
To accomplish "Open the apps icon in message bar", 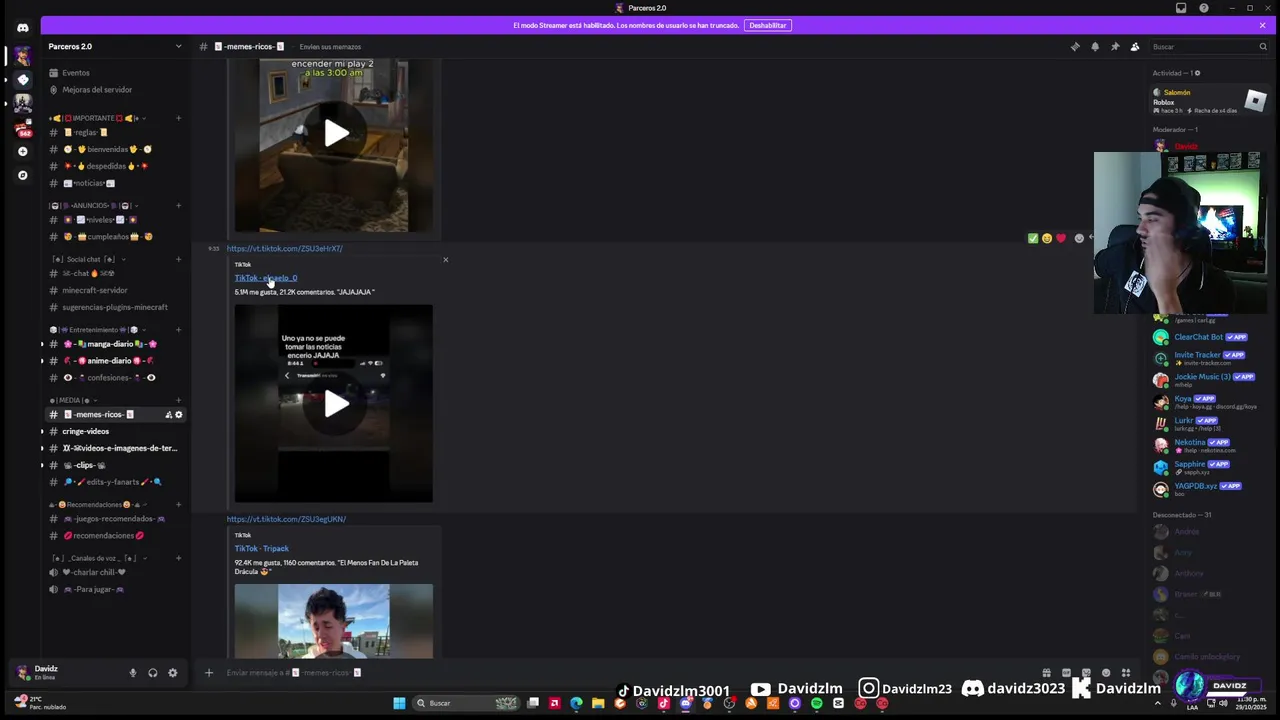I will pos(1125,672).
